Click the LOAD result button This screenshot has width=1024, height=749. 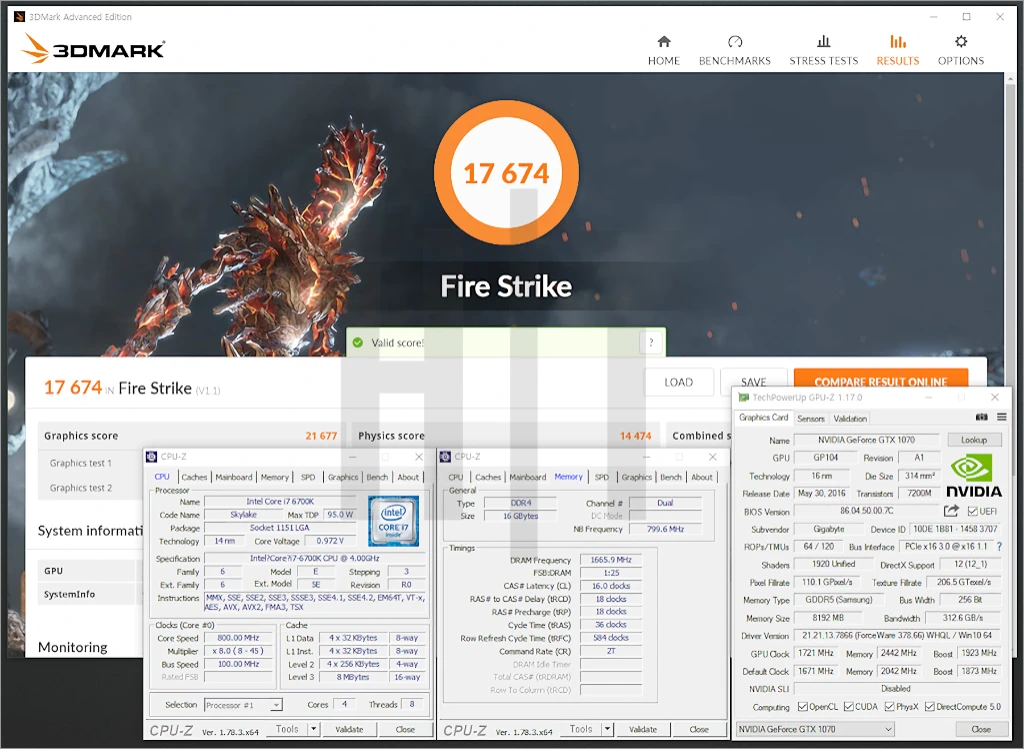[x=679, y=382]
